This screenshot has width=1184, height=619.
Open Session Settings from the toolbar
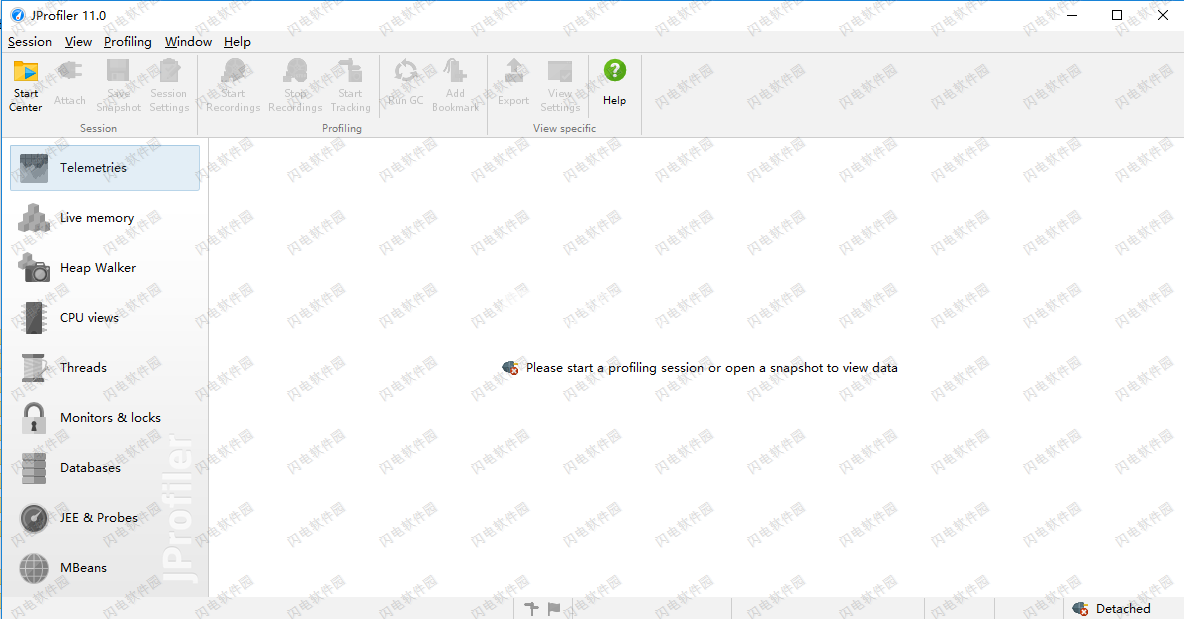point(169,85)
